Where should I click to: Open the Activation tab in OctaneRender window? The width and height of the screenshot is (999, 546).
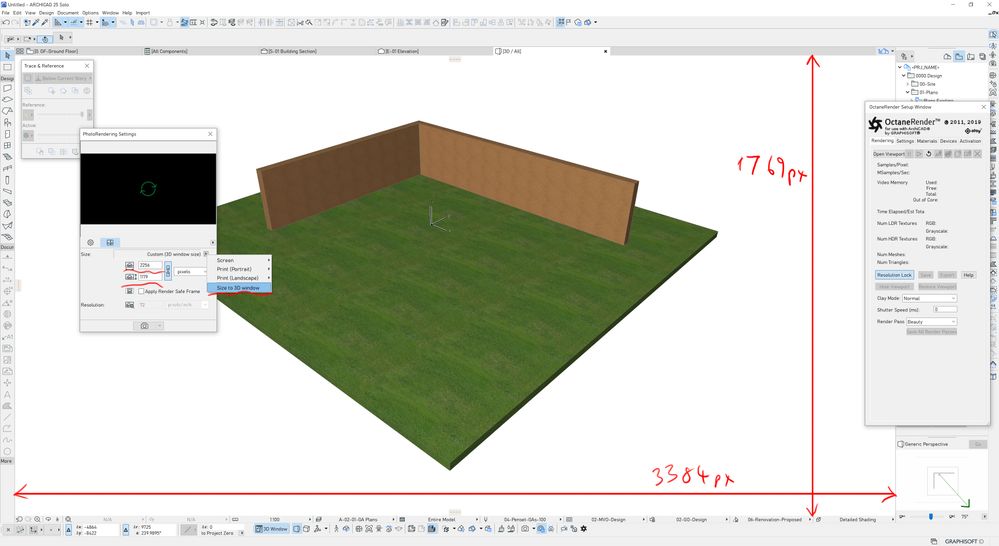pyautogui.click(x=970, y=141)
